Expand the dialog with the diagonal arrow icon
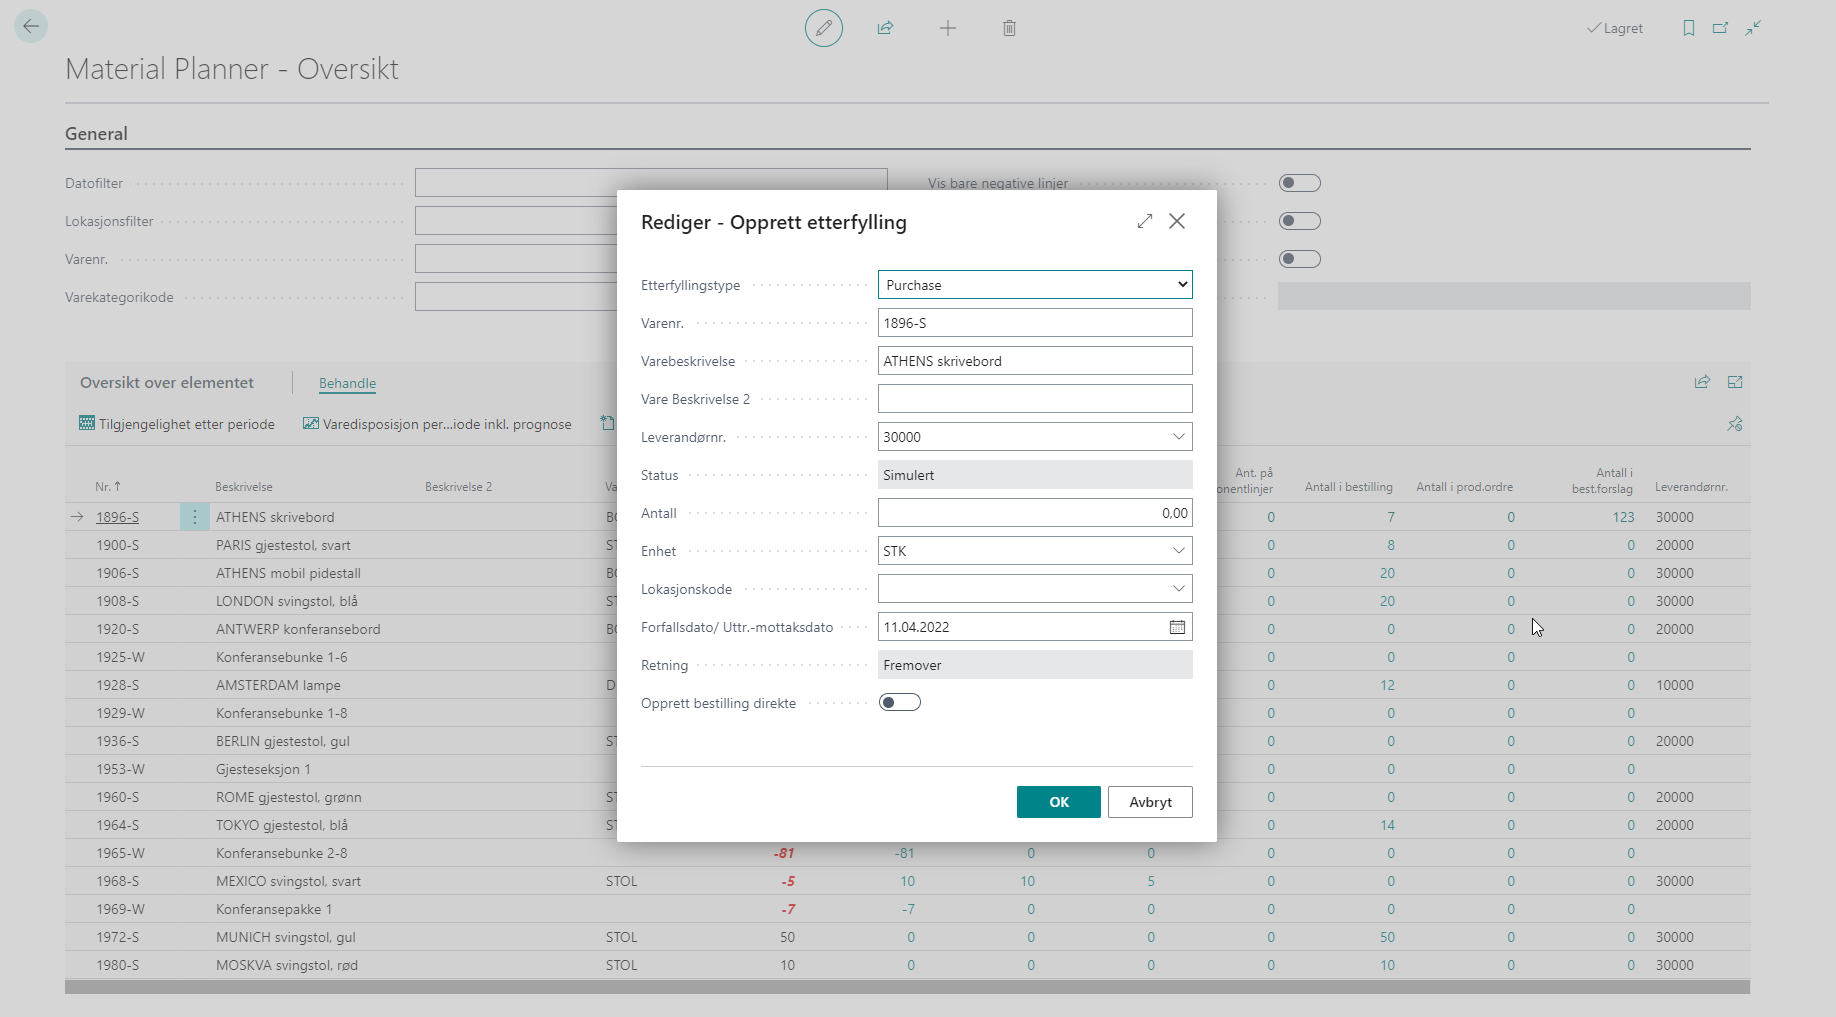The image size is (1836, 1017). (1144, 221)
